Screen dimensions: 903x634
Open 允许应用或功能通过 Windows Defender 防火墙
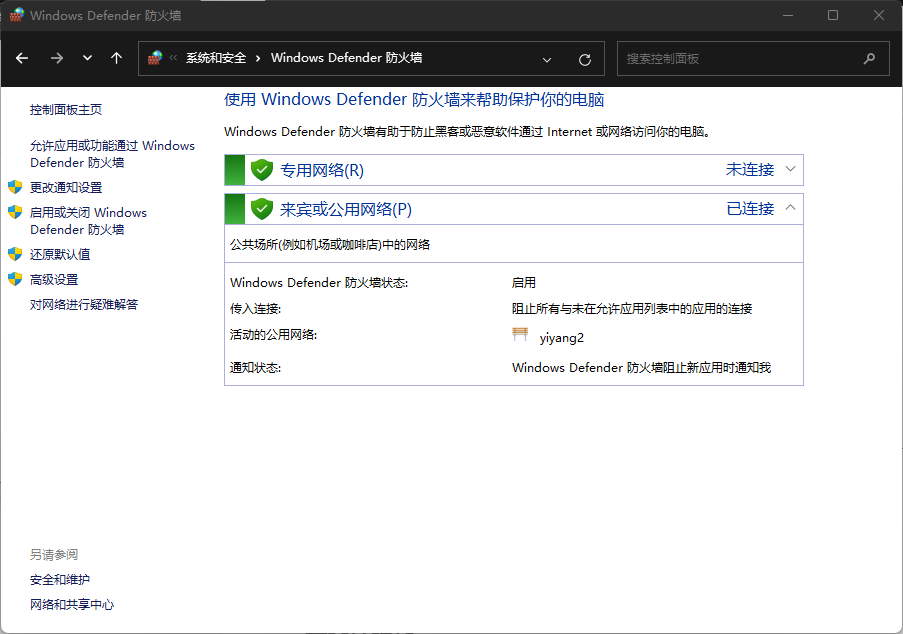click(112, 154)
